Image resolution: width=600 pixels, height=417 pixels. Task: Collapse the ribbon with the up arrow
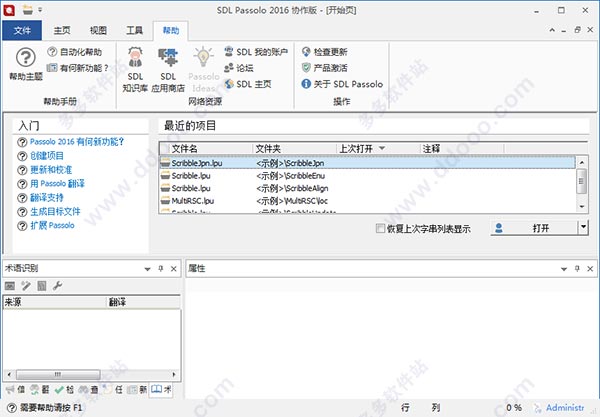tap(552, 30)
